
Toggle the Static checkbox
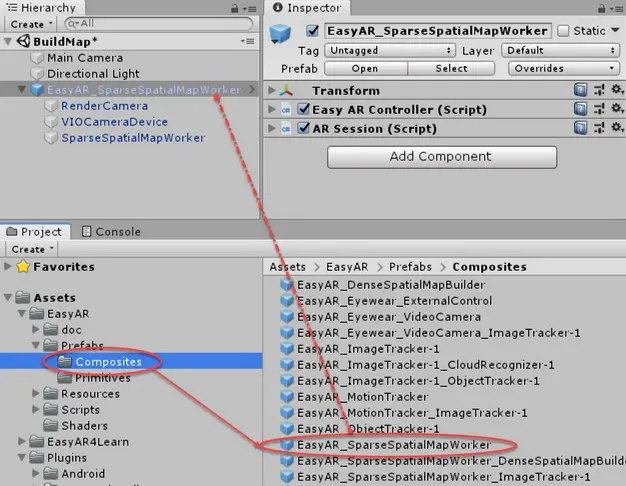(563, 31)
